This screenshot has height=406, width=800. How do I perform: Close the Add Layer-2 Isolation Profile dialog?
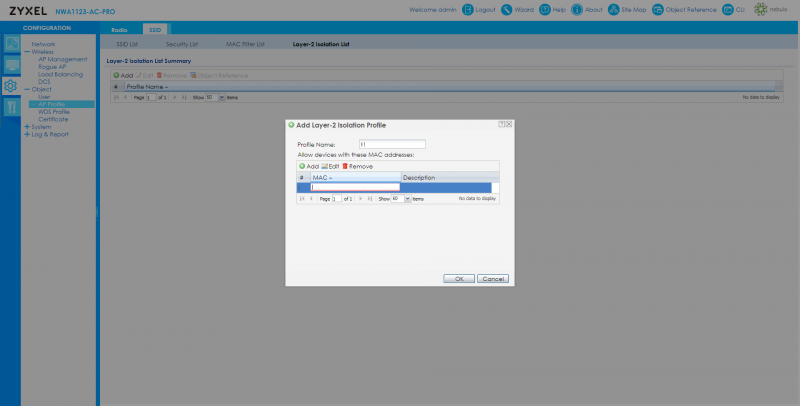coord(509,124)
